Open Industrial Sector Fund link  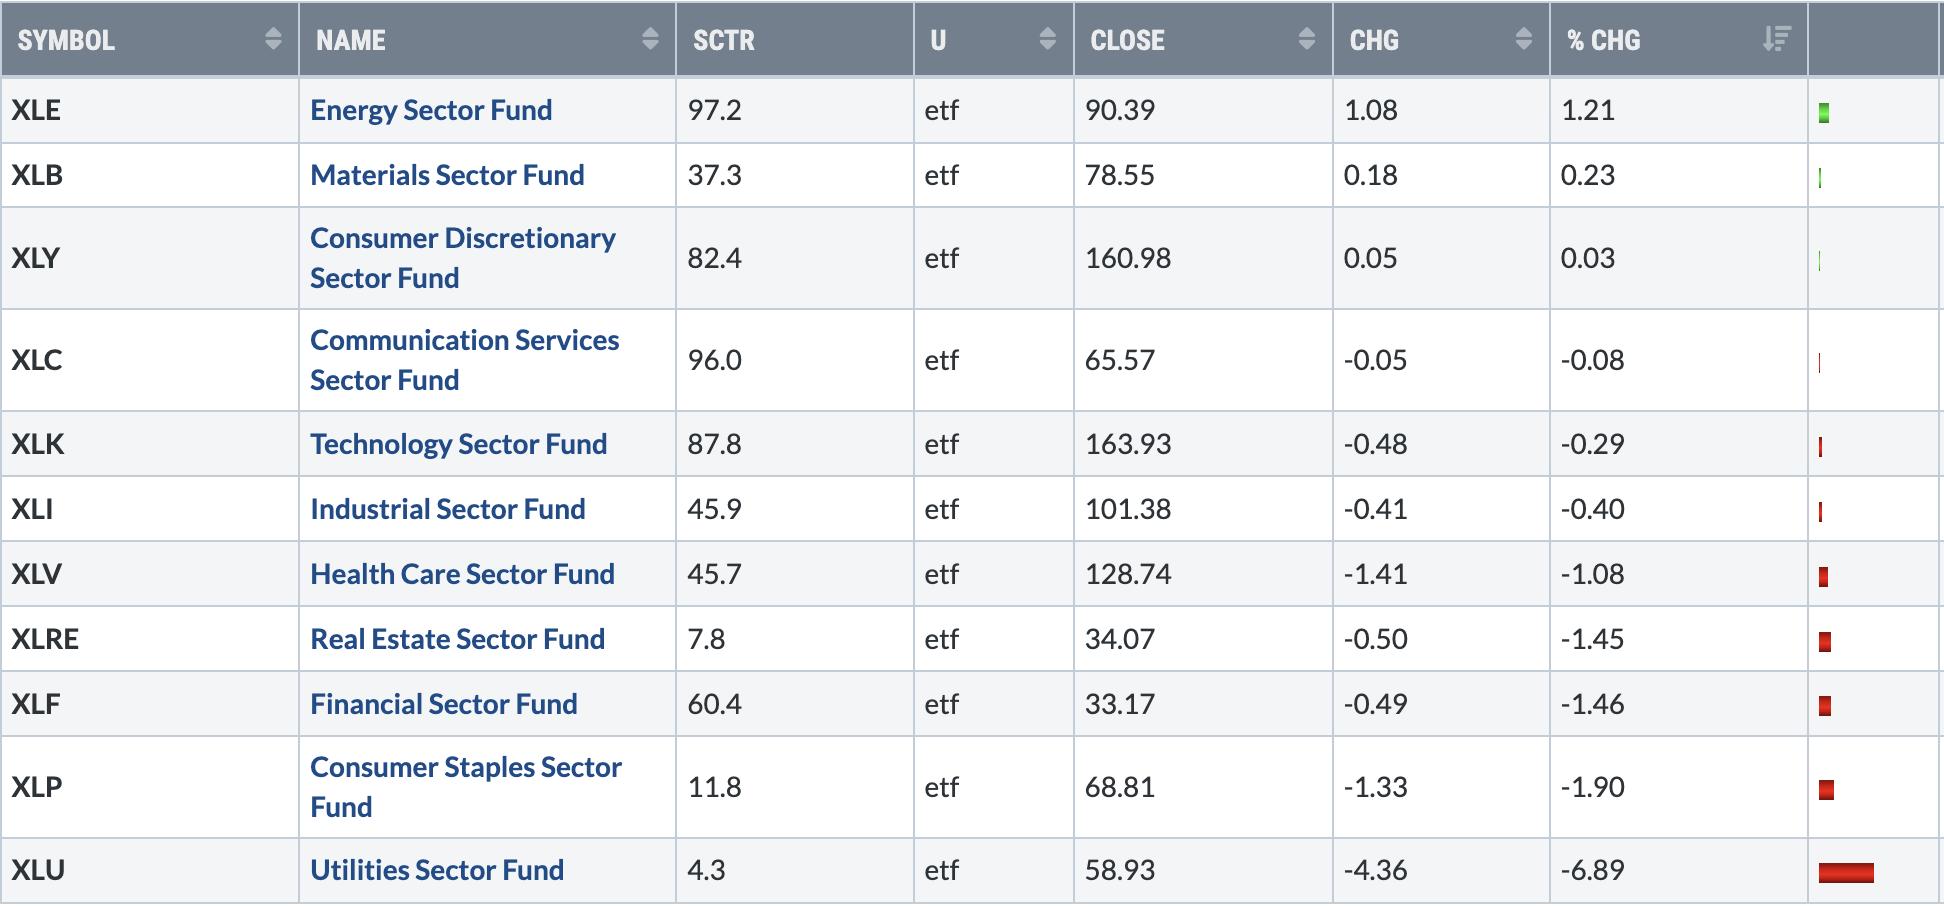pos(447,509)
